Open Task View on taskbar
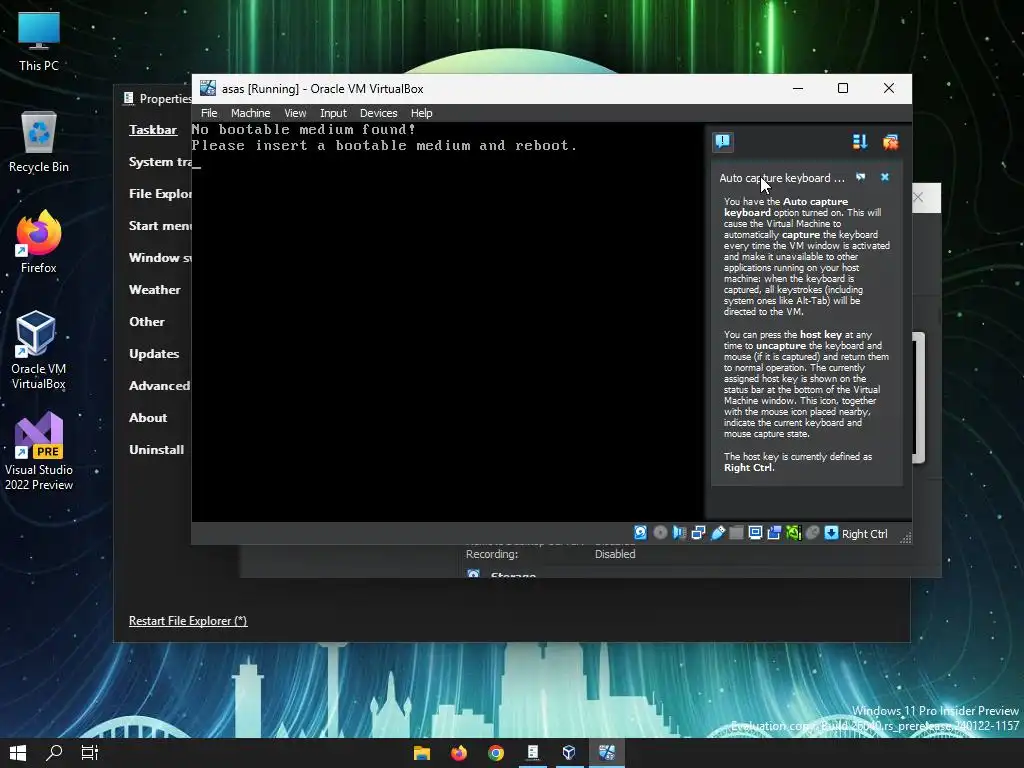This screenshot has height=768, width=1024. pyautogui.click(x=89, y=753)
